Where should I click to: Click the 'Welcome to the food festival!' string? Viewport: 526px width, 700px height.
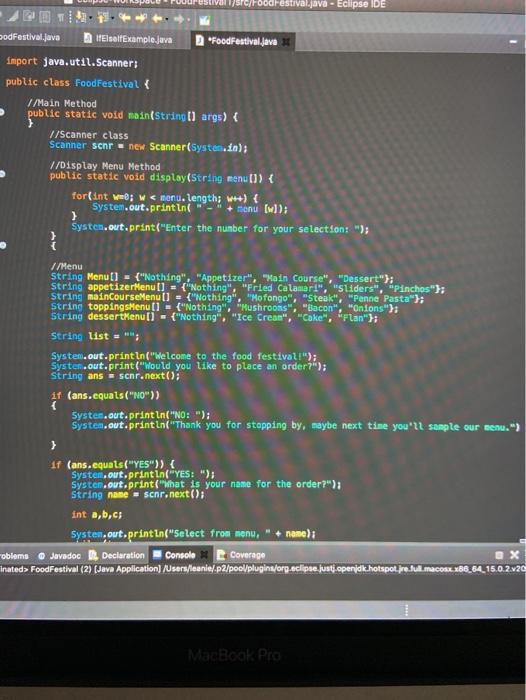pos(230,357)
